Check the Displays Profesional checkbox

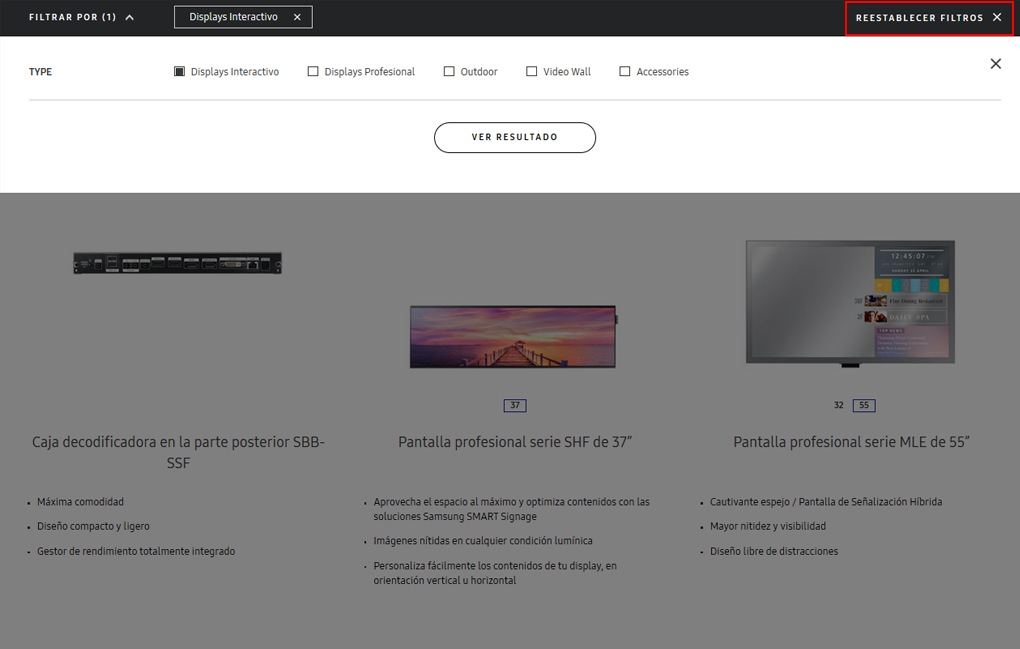pyautogui.click(x=313, y=72)
